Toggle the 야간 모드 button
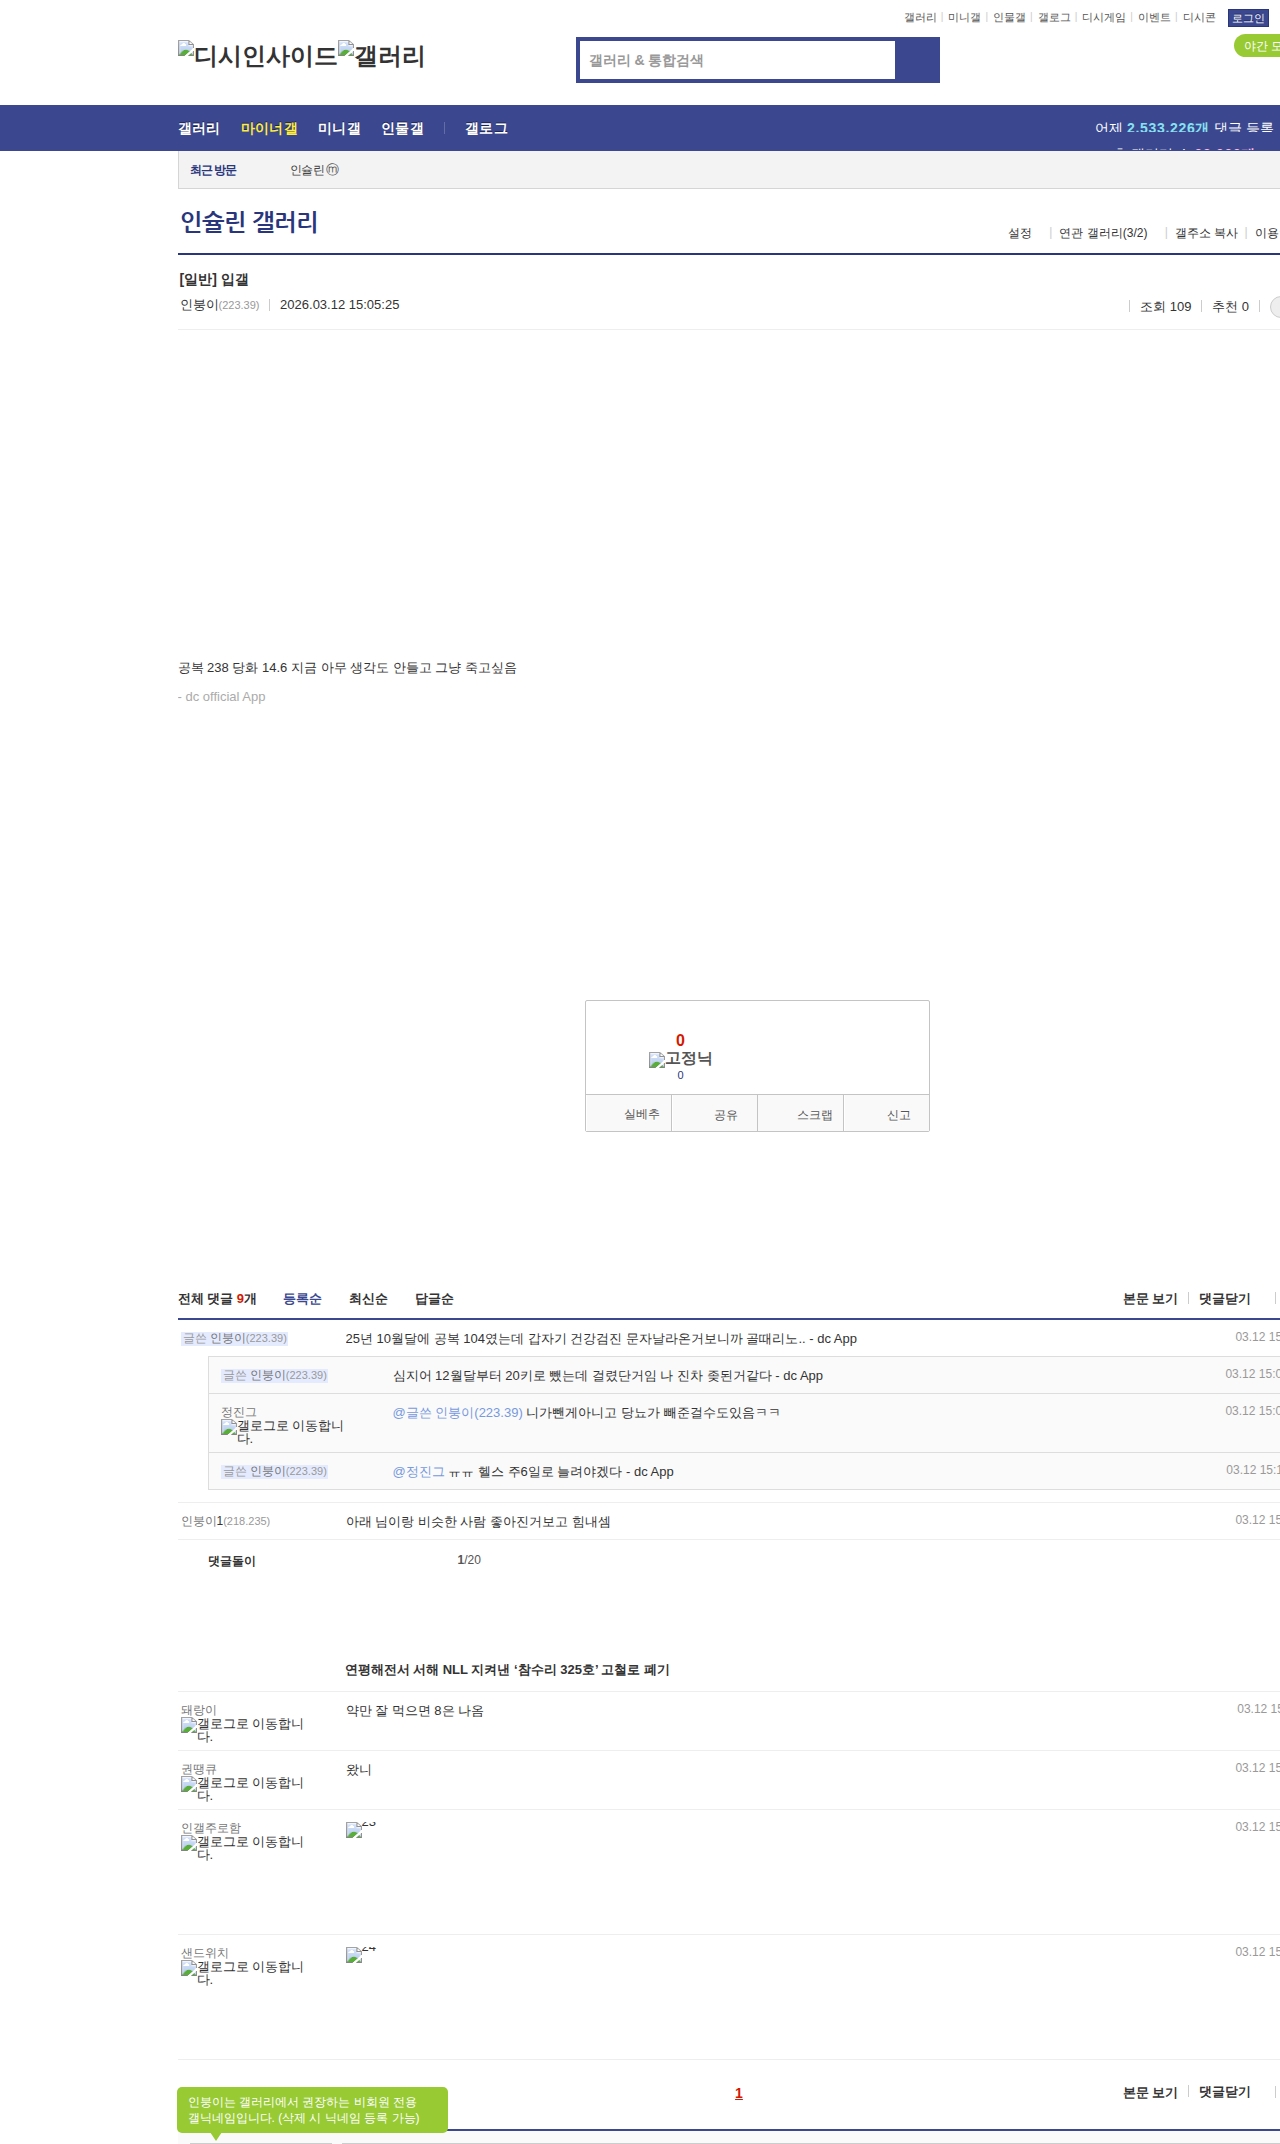 (x=1258, y=46)
